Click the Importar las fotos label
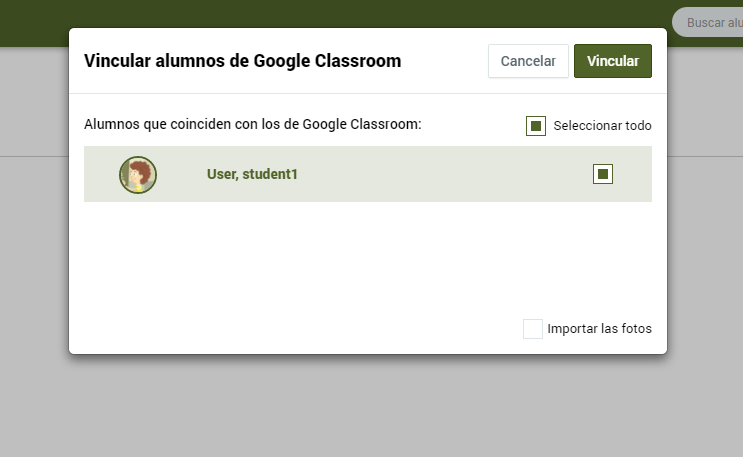The image size is (743, 457). pos(599,329)
